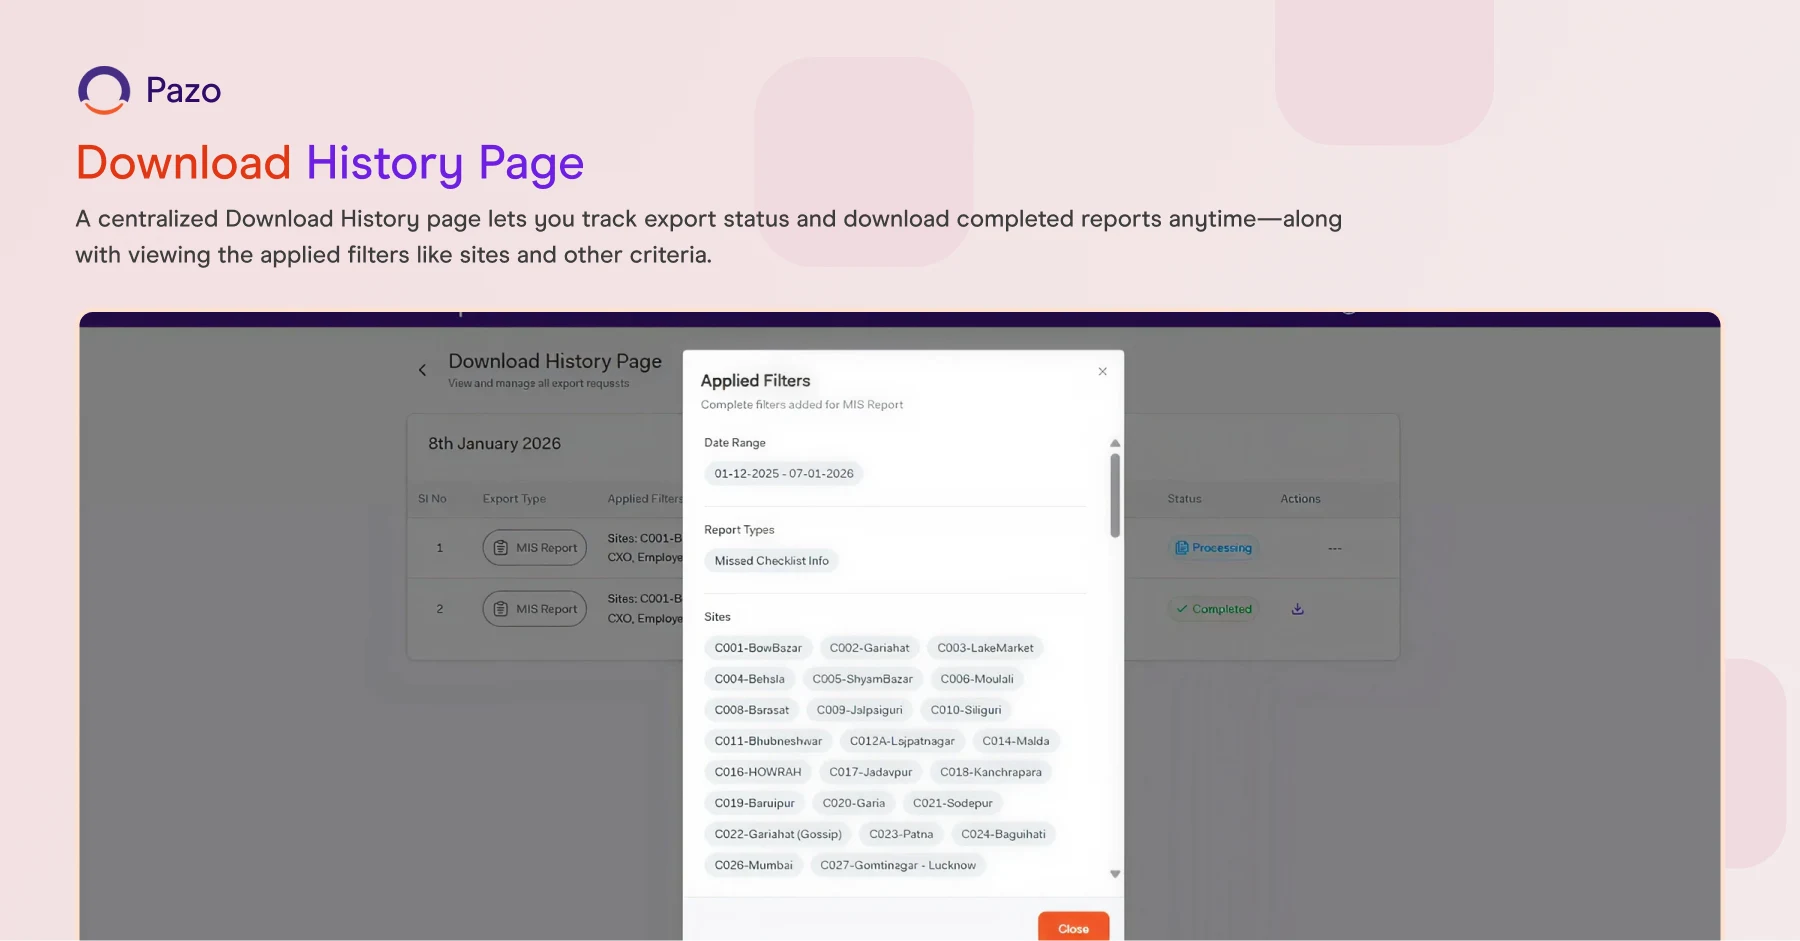The width and height of the screenshot is (1800, 941).
Task: Click the orange Close button
Action: (x=1073, y=927)
